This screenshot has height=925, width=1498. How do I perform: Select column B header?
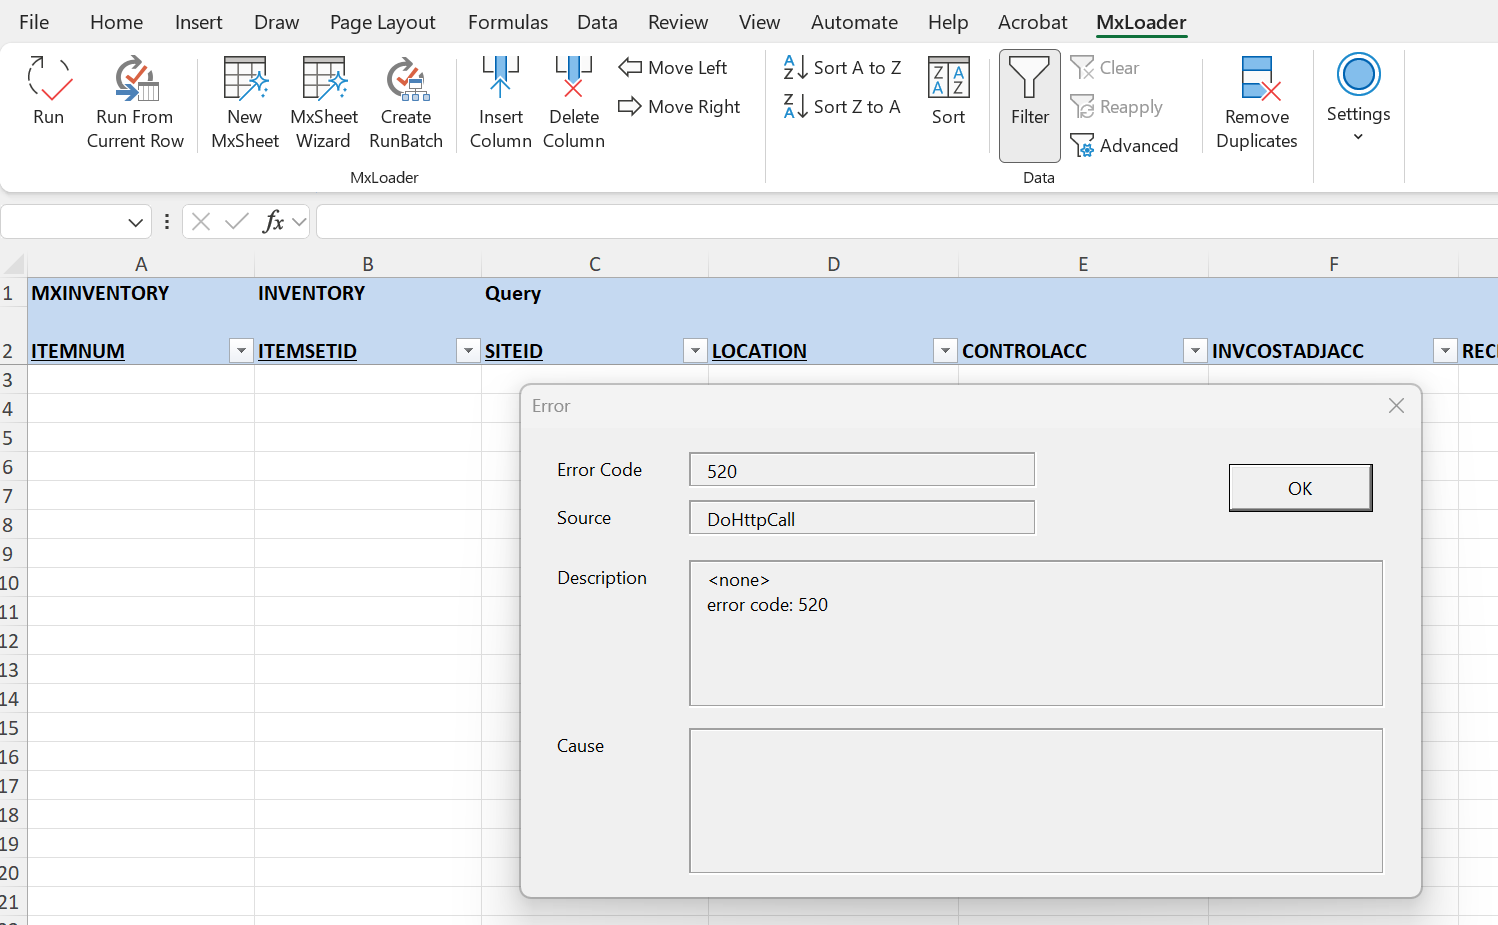(368, 264)
